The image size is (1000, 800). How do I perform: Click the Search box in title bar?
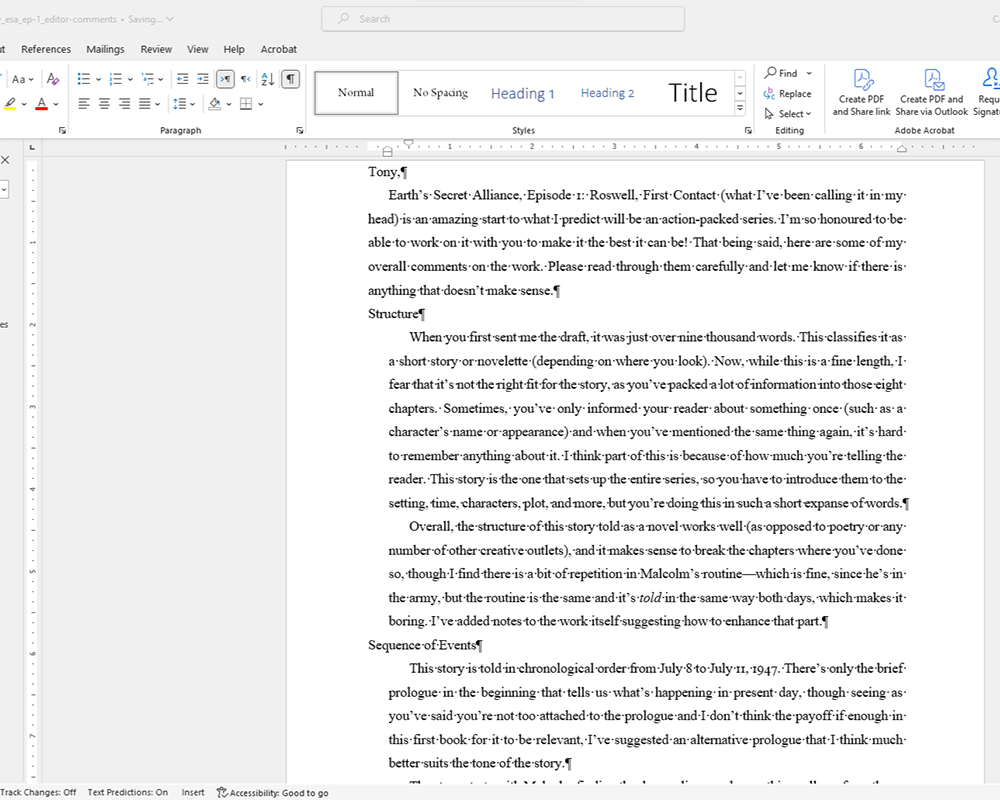pos(503,19)
